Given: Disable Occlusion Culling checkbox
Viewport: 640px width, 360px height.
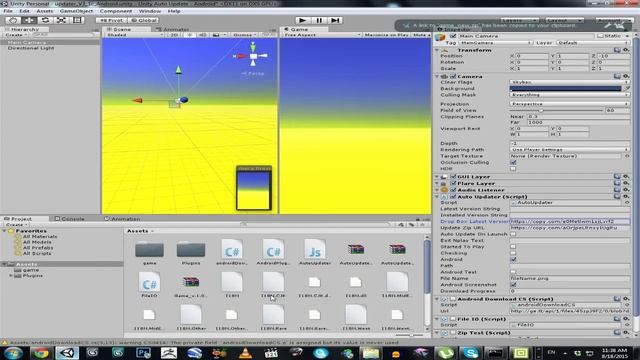Looking at the screenshot, I should point(513,162).
